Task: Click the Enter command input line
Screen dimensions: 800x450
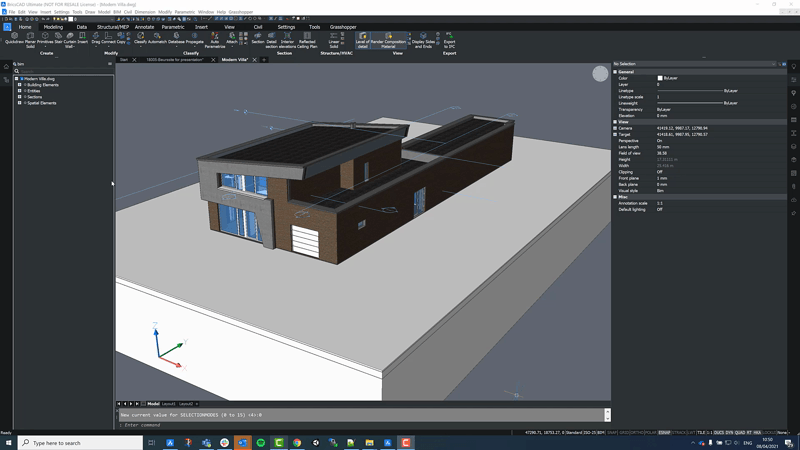Action: (362, 425)
